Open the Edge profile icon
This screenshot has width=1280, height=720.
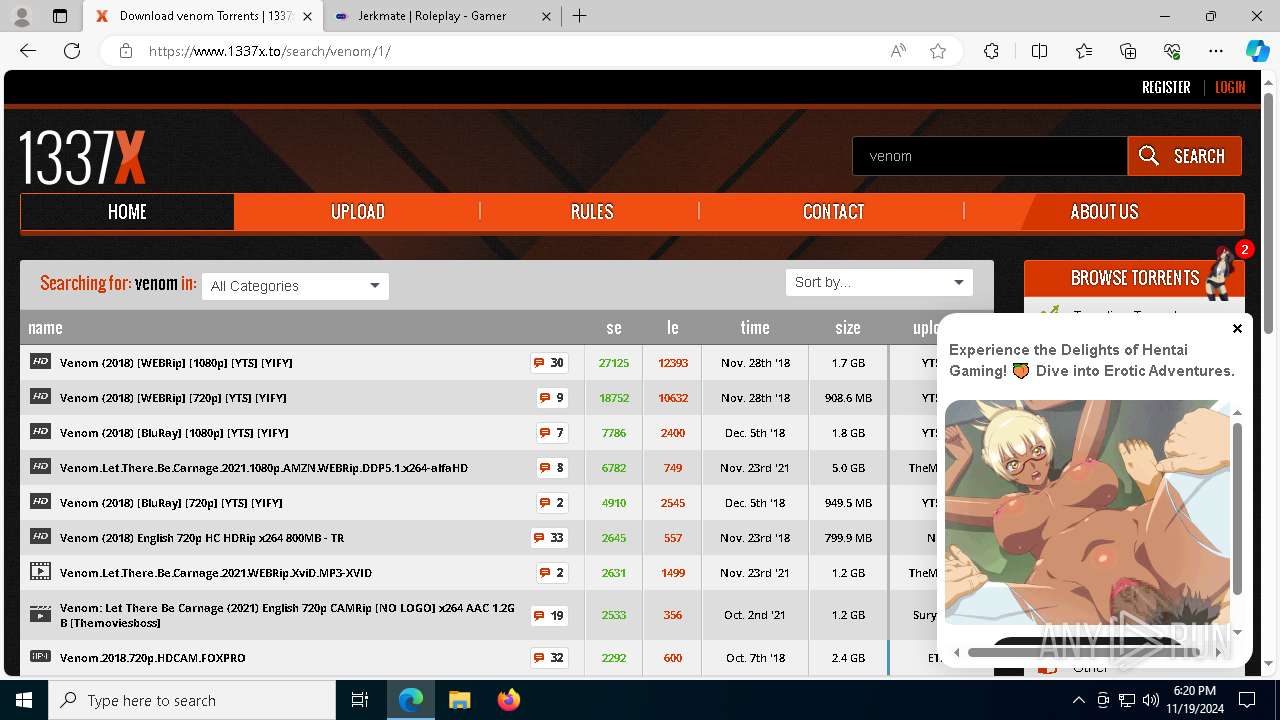[22, 16]
